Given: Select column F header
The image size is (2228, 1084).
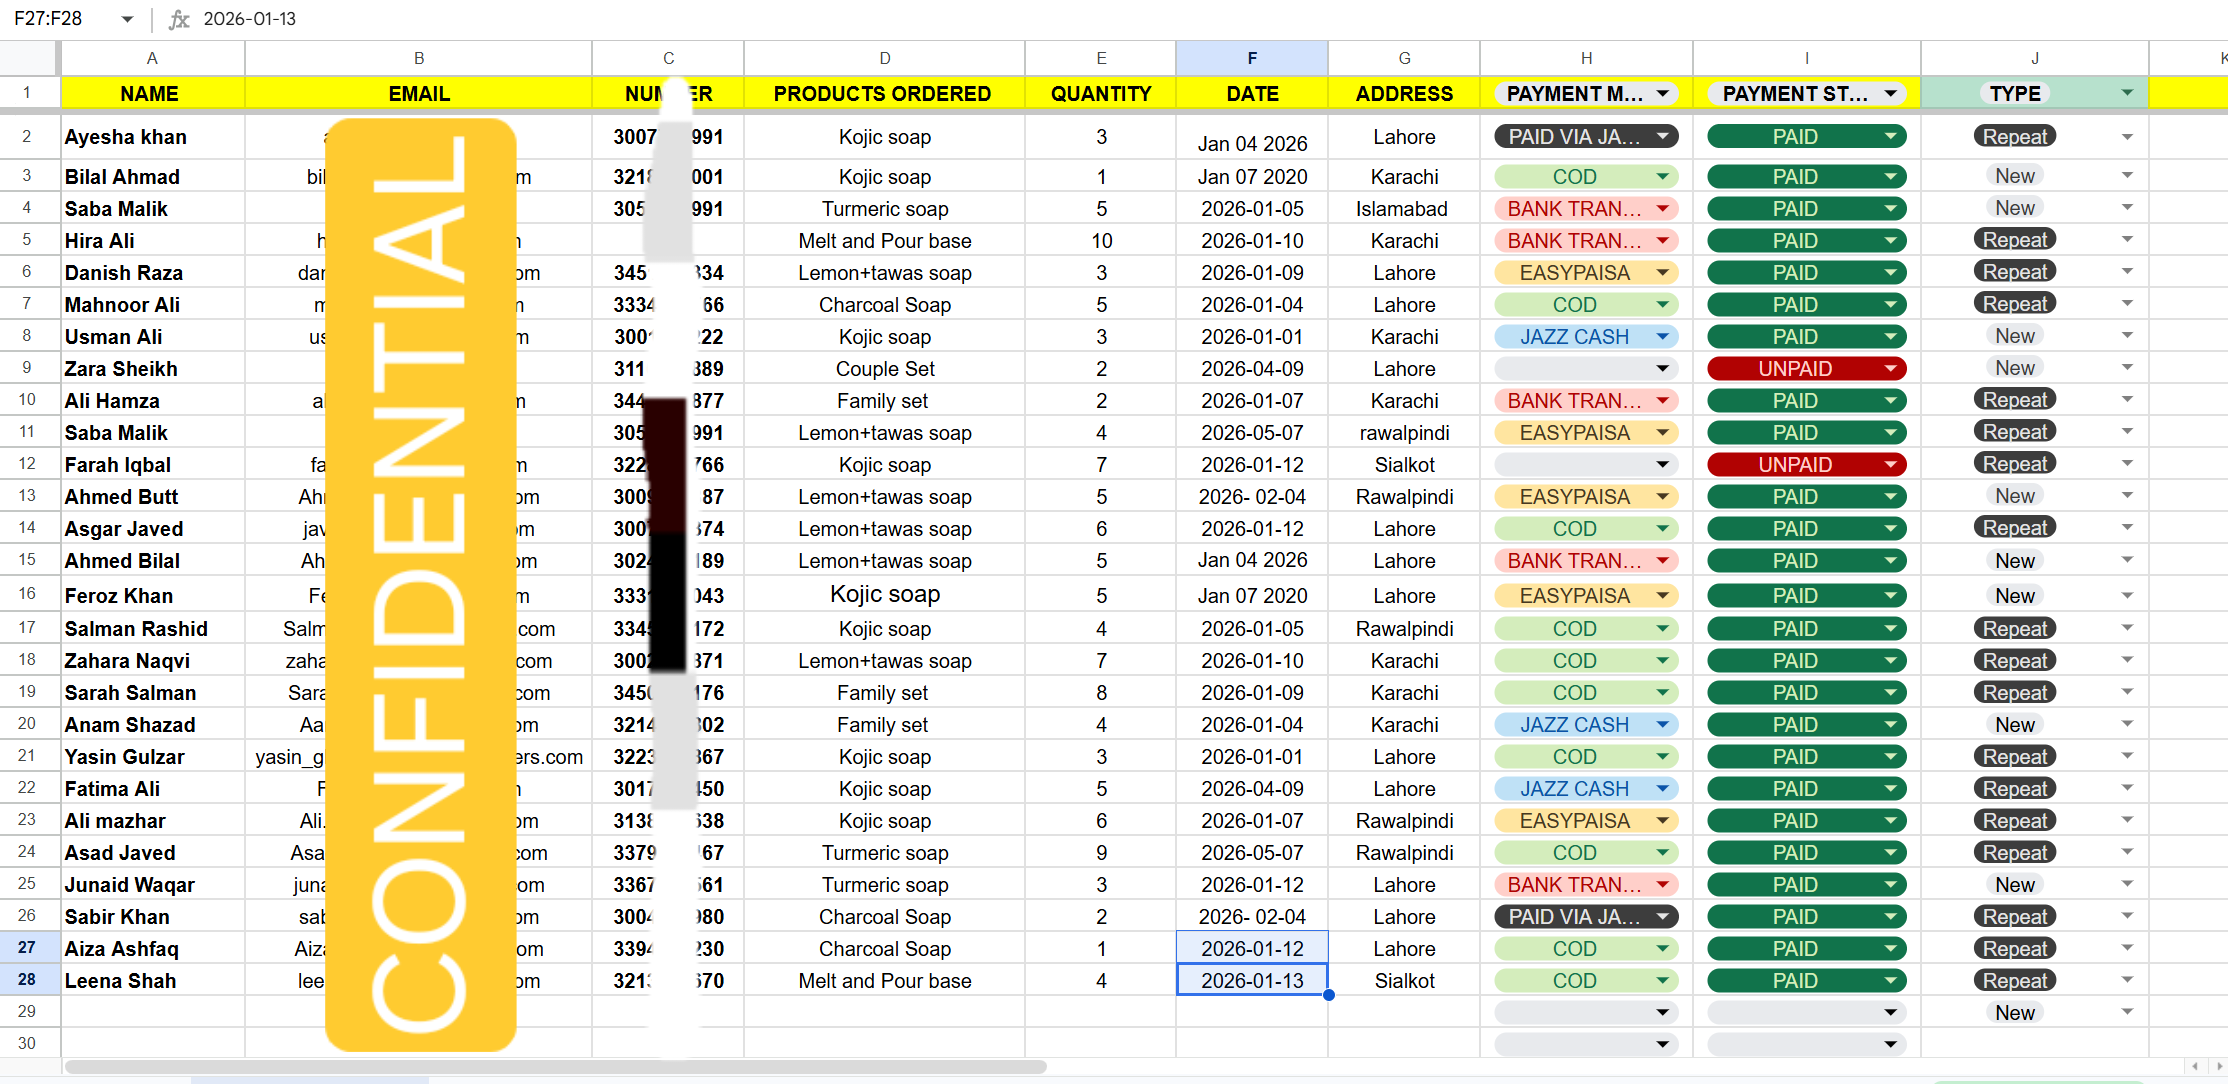Looking at the screenshot, I should [x=1252, y=58].
